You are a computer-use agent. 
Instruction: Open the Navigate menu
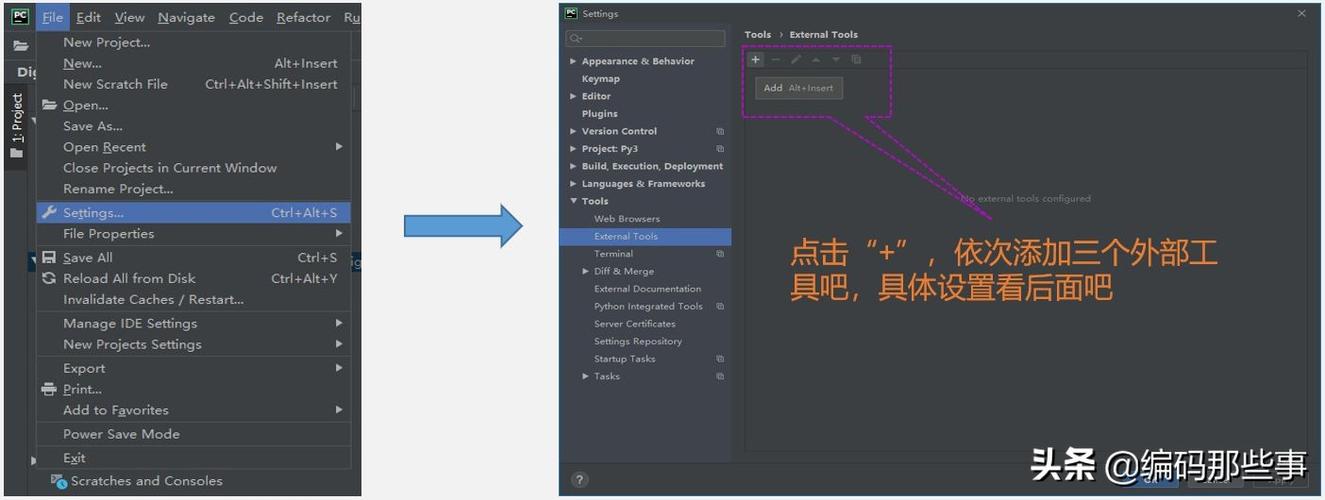(x=186, y=17)
